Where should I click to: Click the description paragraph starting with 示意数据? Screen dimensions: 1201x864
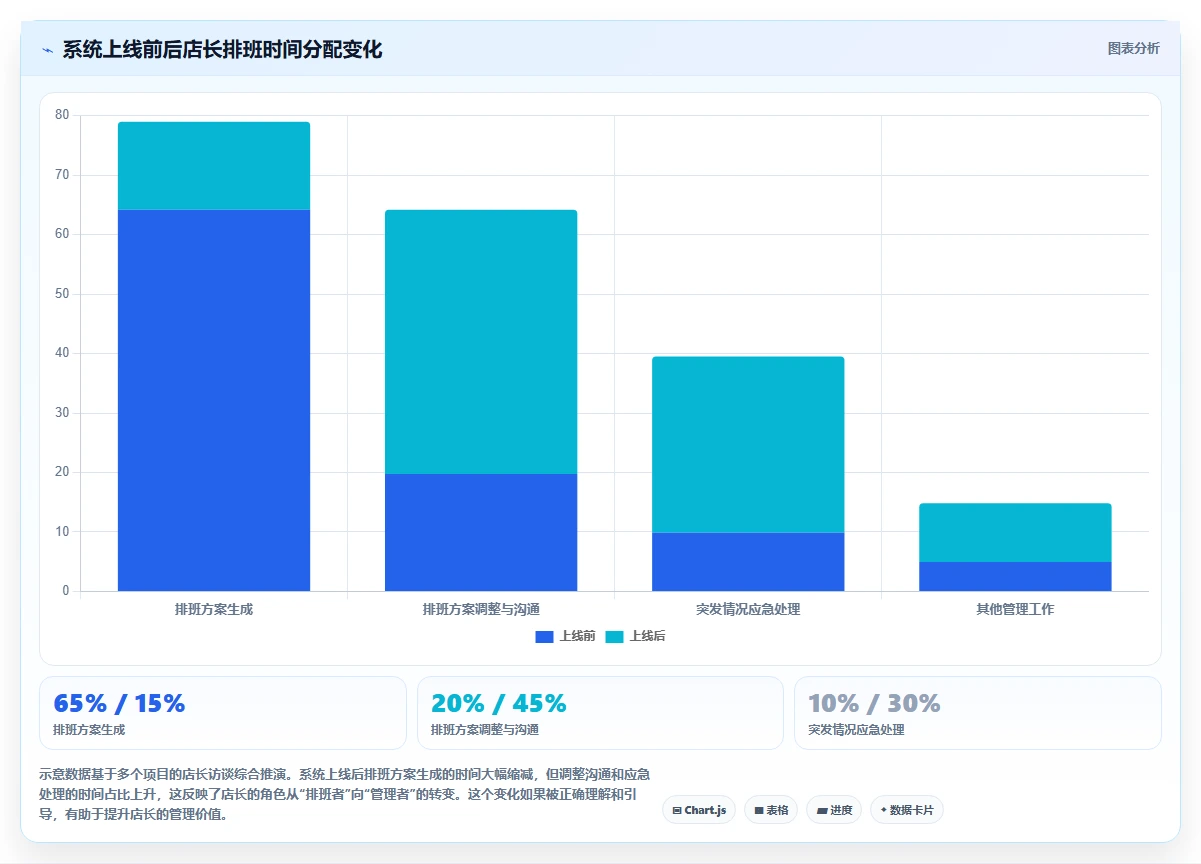pos(346,794)
